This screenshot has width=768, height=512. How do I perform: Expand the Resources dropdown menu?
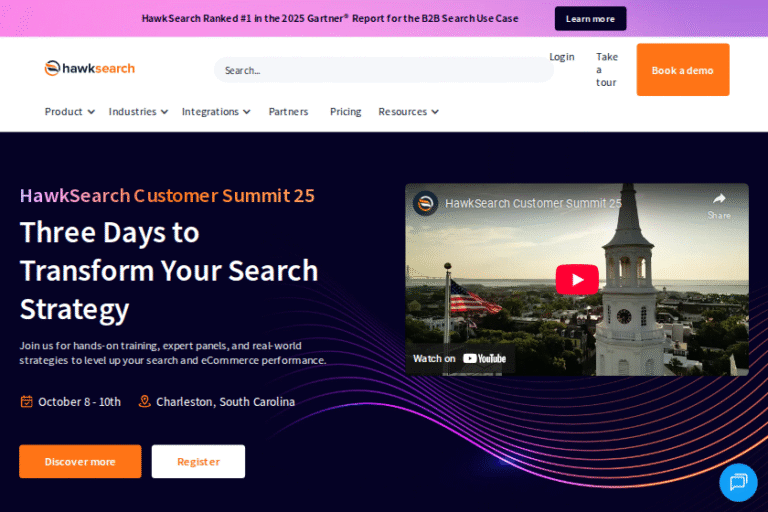408,112
